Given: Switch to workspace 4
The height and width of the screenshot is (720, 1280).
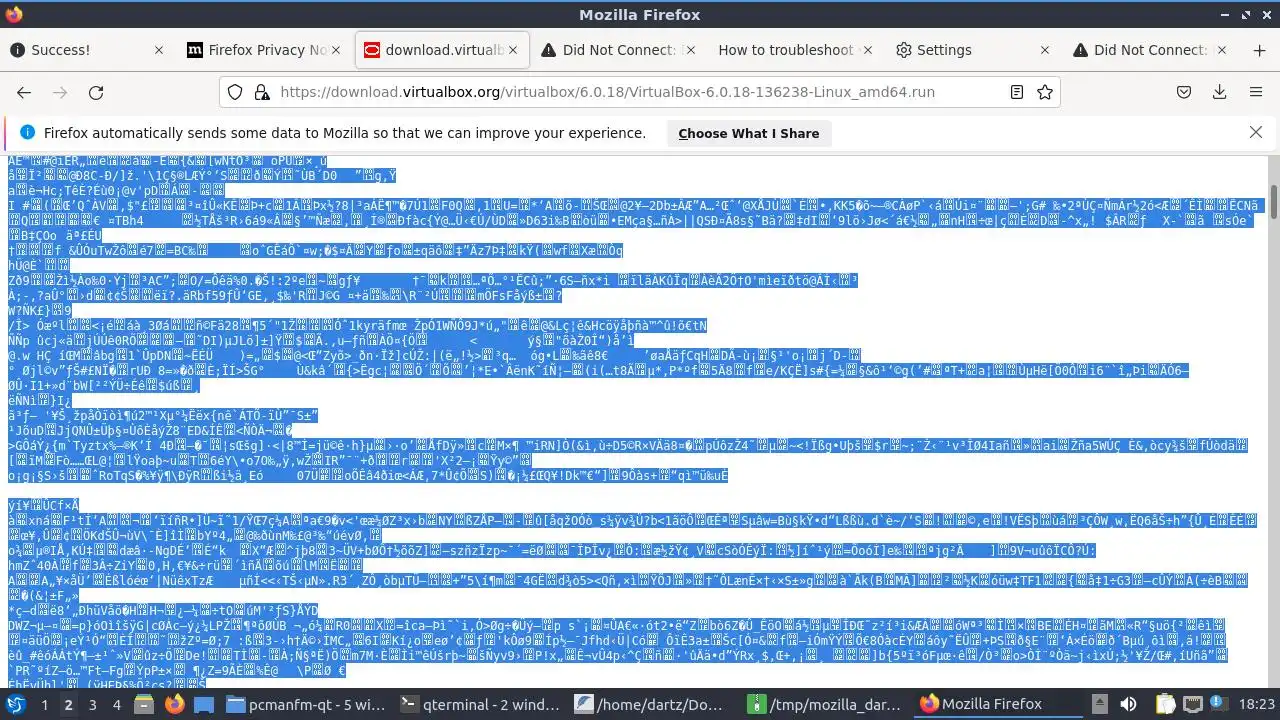Looking at the screenshot, I should coord(116,704).
